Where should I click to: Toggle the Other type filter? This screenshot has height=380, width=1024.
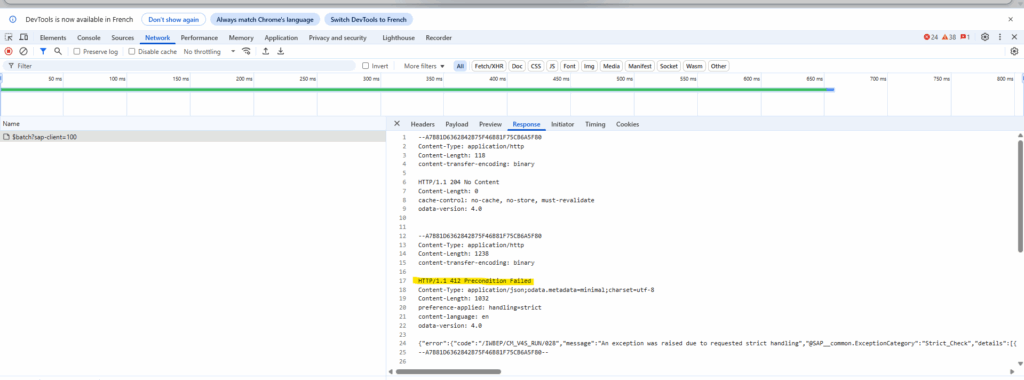pos(718,66)
